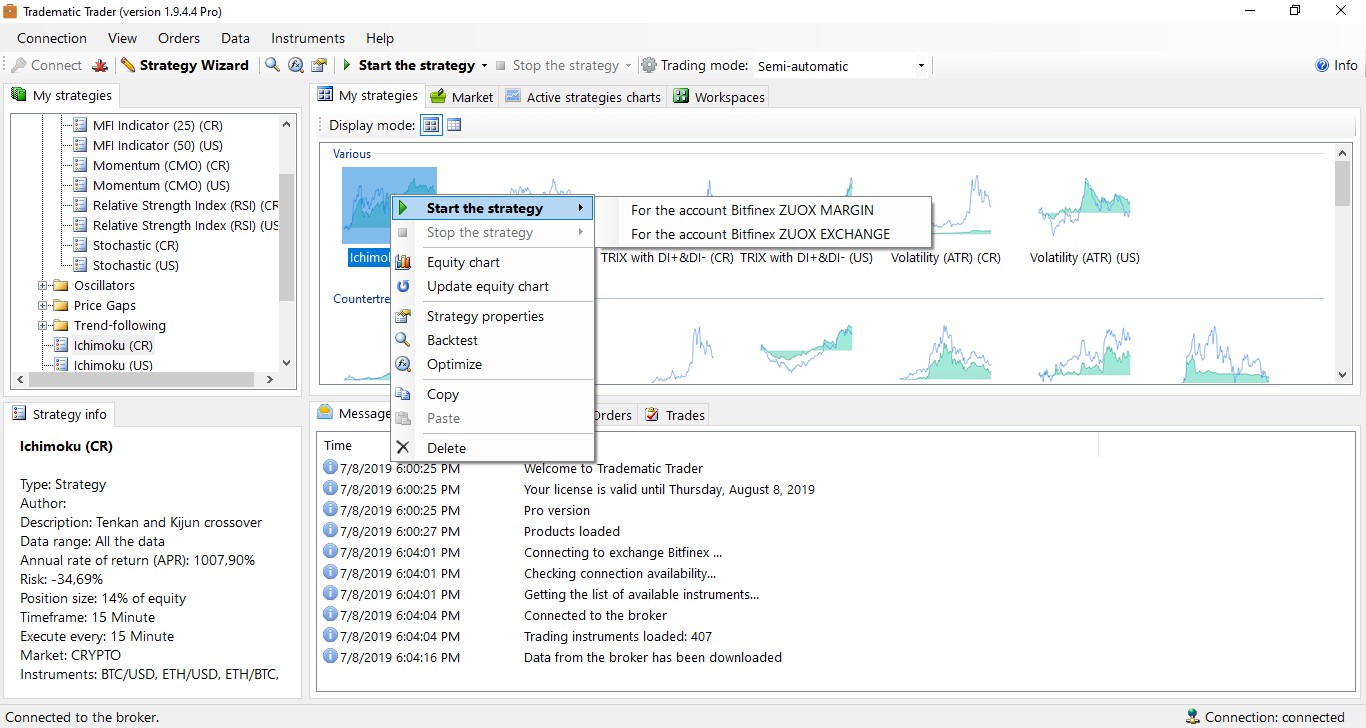Screen dimensions: 1366x728
Task: Click the Optimize icon in the toolbar
Action: pyautogui.click(x=295, y=66)
